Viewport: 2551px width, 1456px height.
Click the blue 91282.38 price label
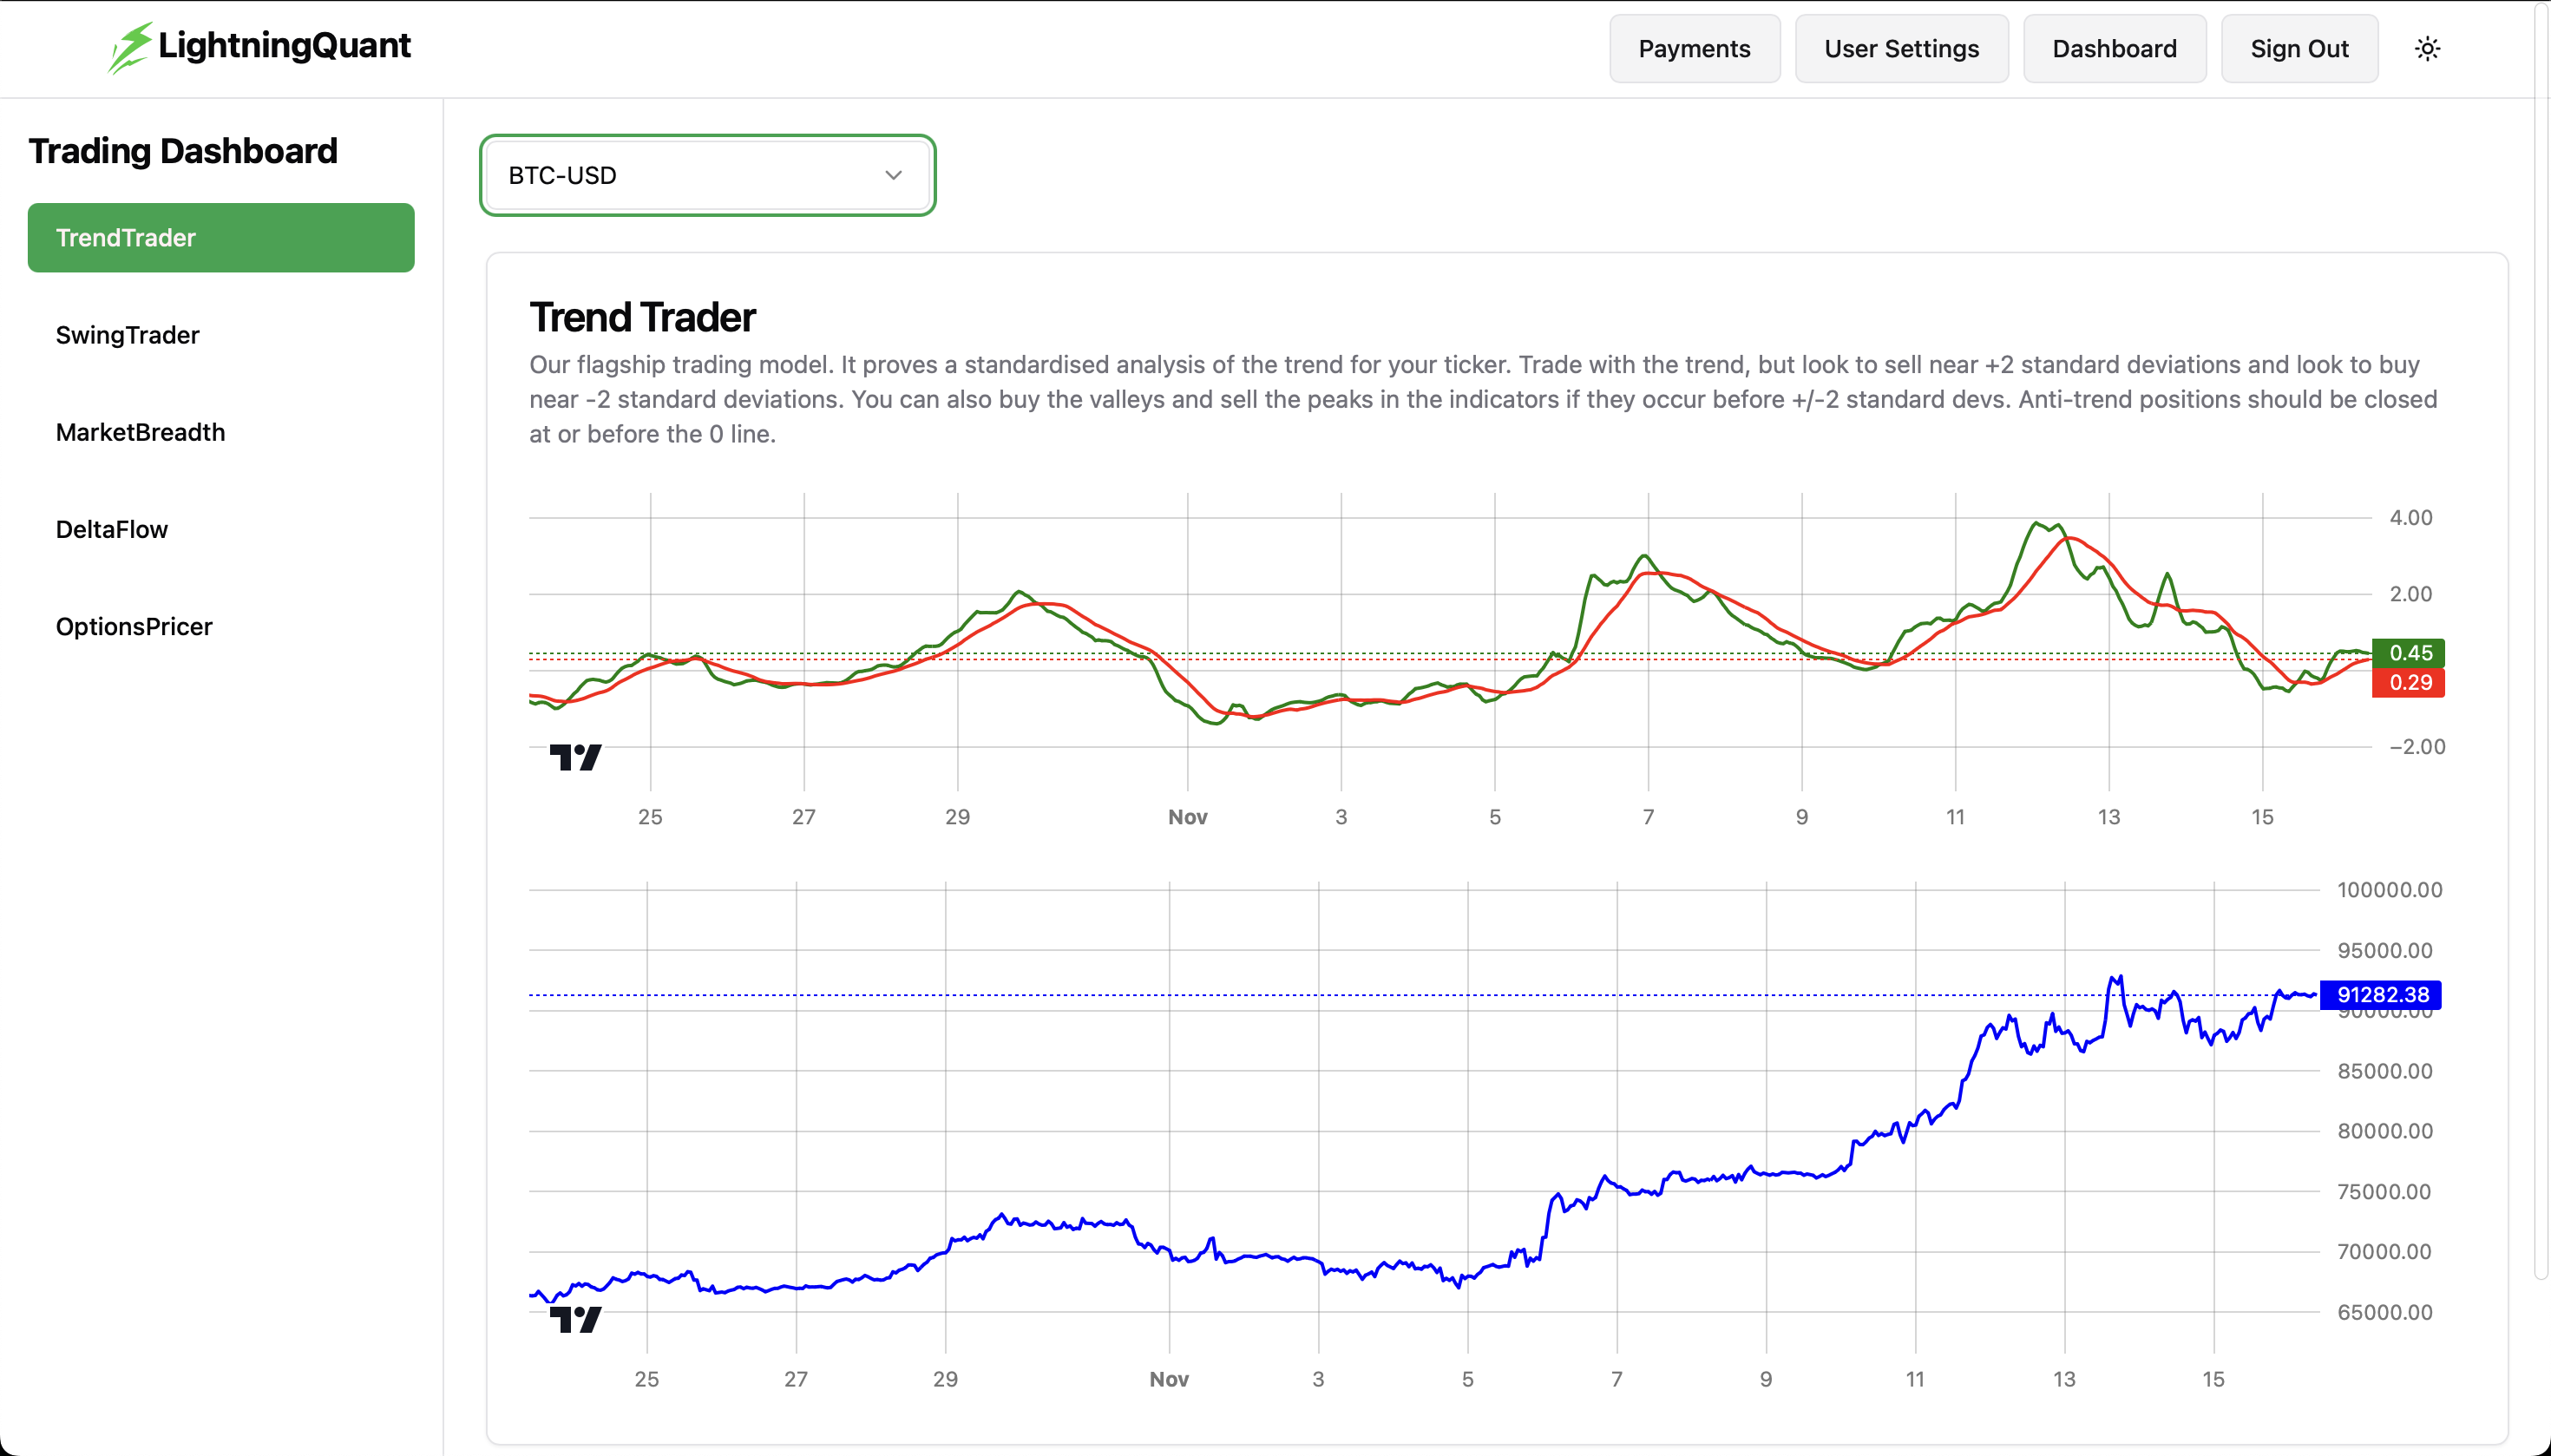2380,995
